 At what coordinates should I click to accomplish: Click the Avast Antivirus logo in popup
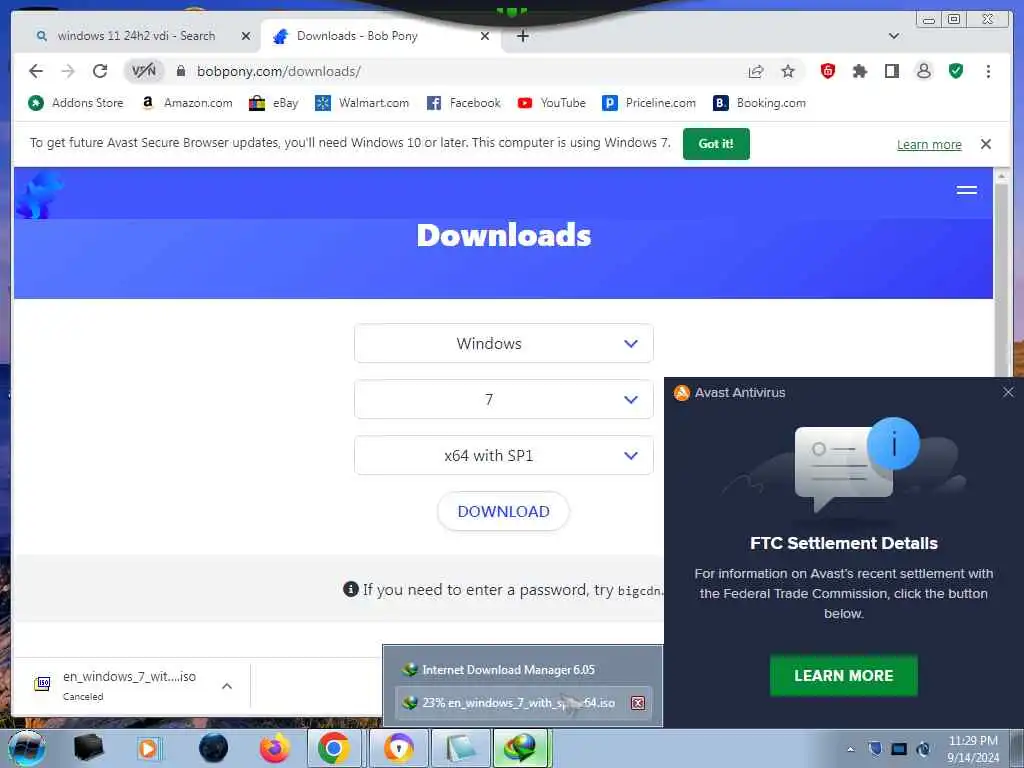[x=682, y=392]
